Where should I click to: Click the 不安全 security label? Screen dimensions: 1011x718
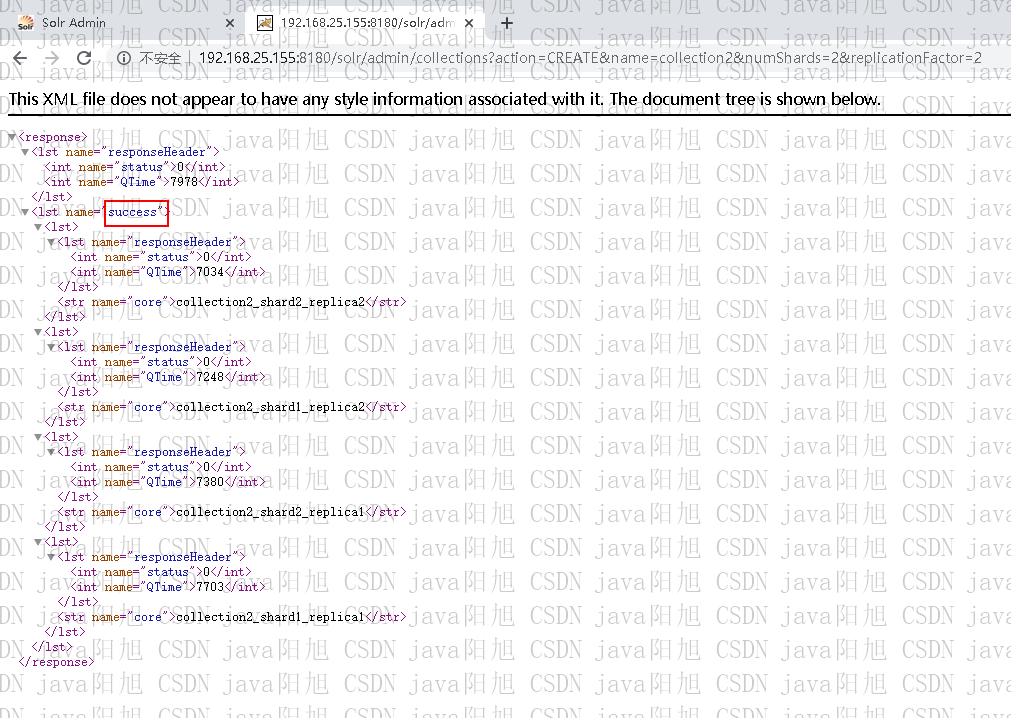(160, 58)
